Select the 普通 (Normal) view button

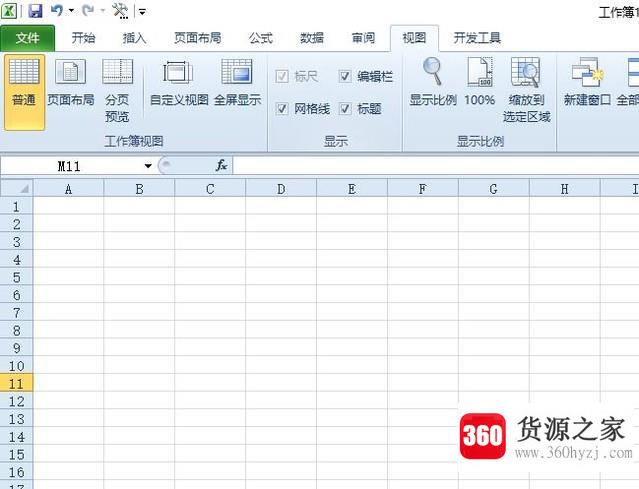(x=24, y=93)
